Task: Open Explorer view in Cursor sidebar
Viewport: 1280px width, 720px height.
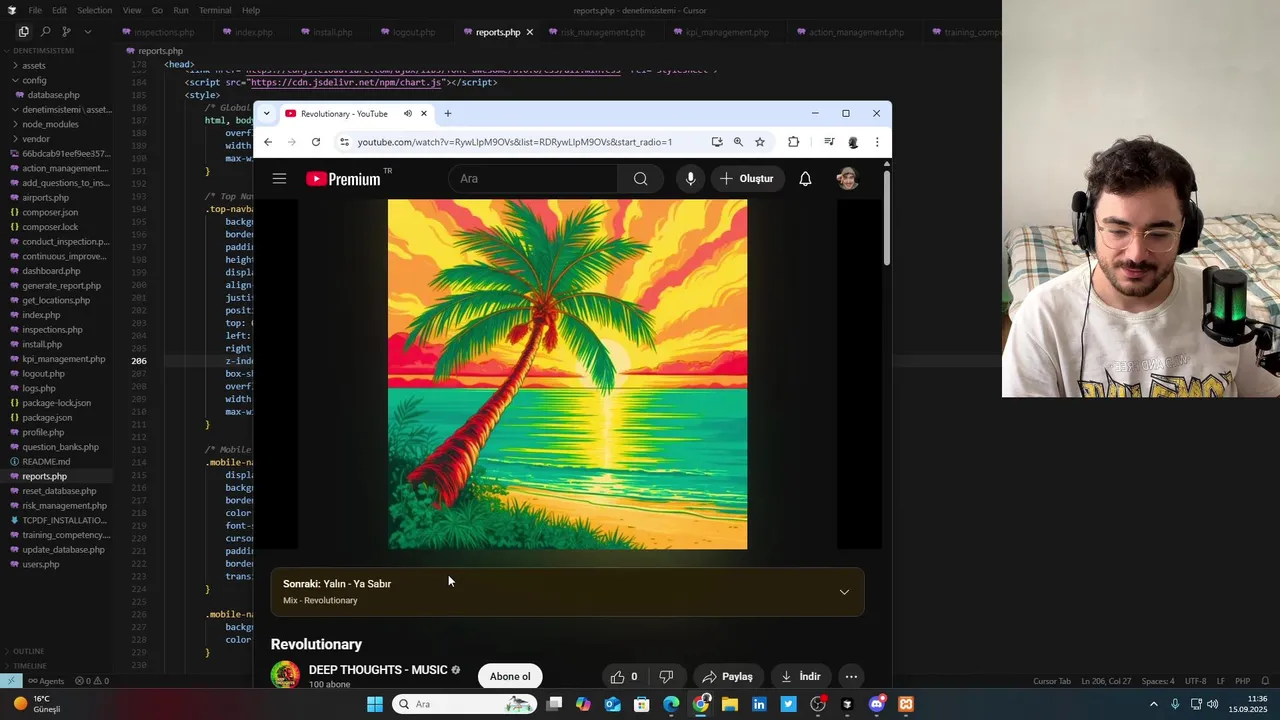Action: tap(24, 32)
